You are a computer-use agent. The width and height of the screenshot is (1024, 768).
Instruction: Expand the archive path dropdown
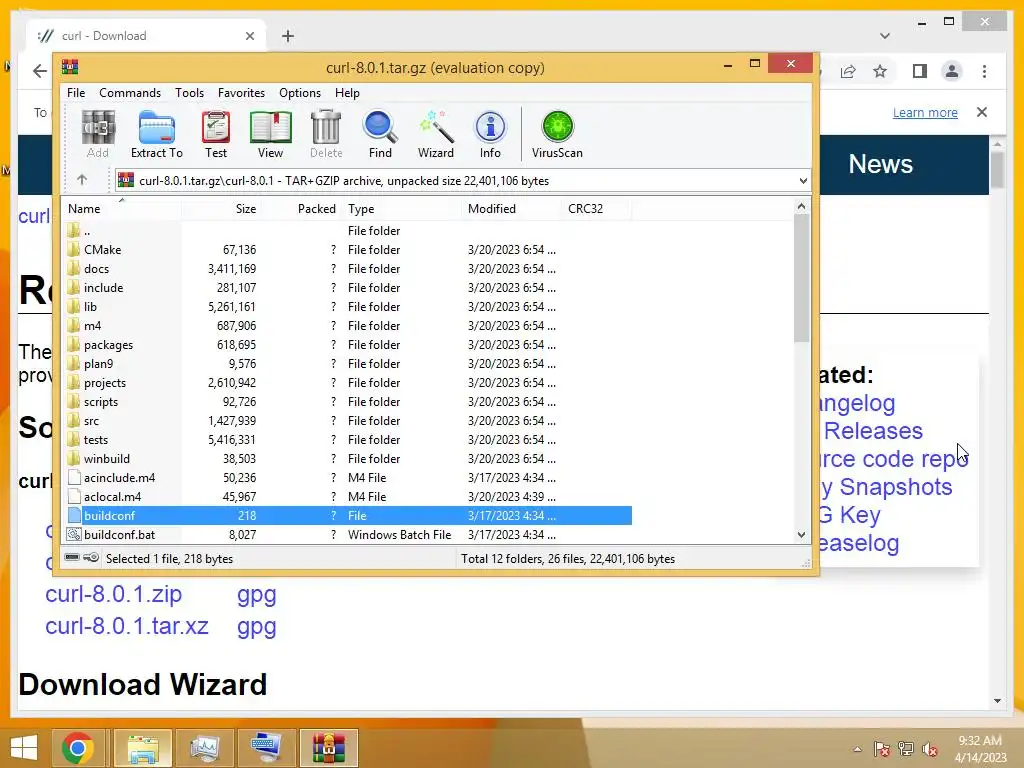[x=803, y=181]
